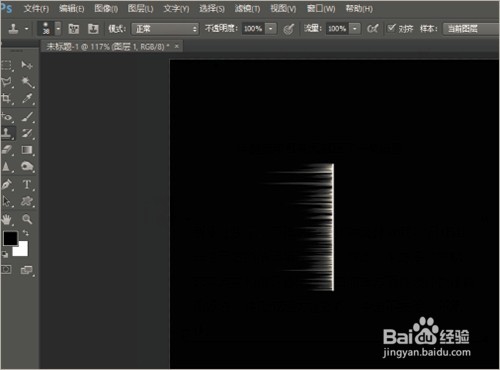500x370 pixels.
Task: Change the screen mode
Action: pos(27,270)
